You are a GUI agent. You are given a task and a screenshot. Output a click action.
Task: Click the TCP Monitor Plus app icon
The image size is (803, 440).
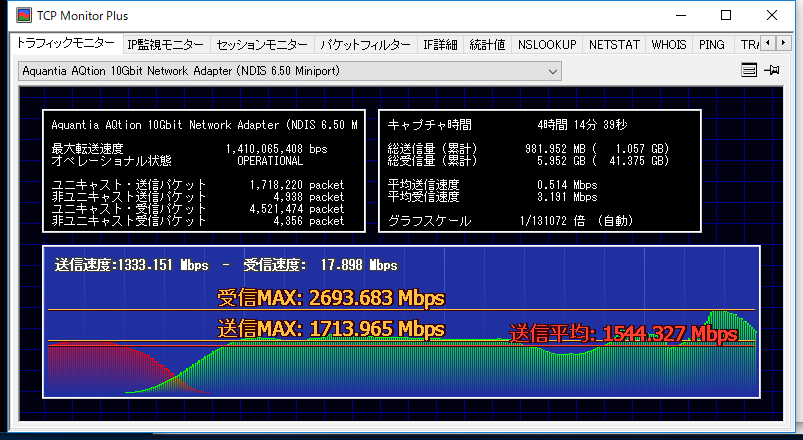24,15
